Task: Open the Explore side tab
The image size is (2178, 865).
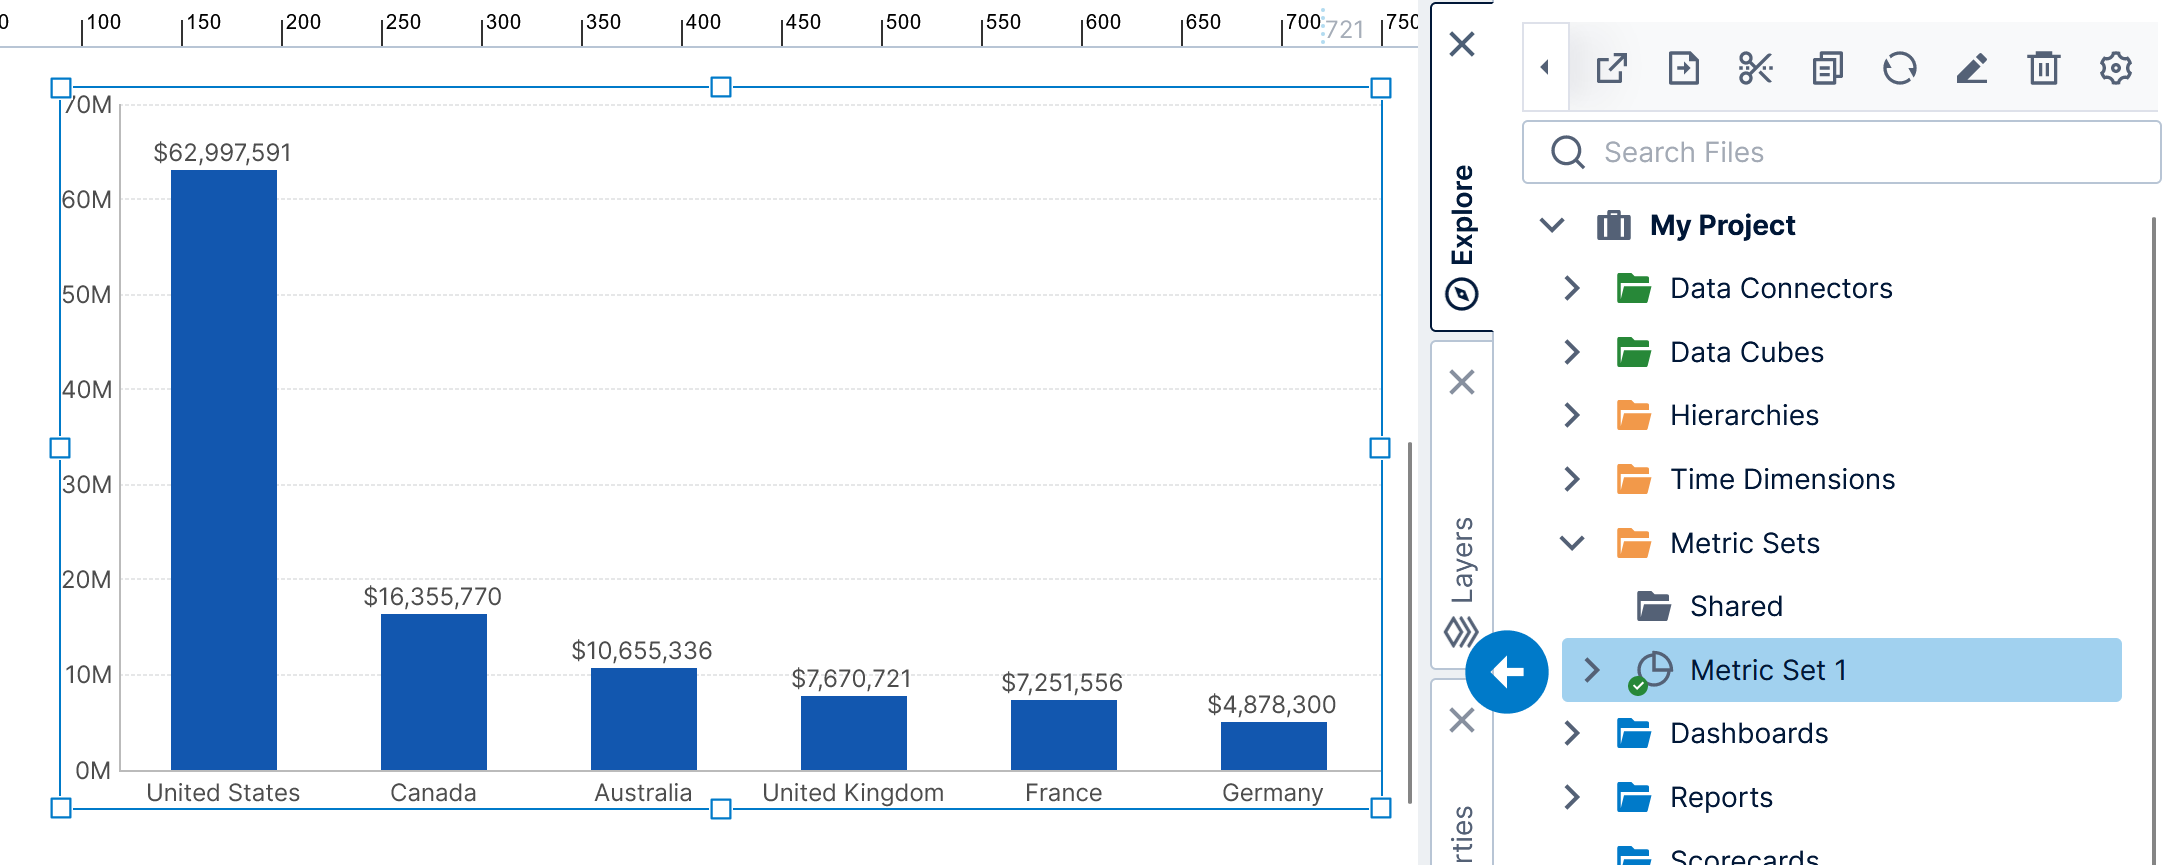Action: coord(1462,235)
